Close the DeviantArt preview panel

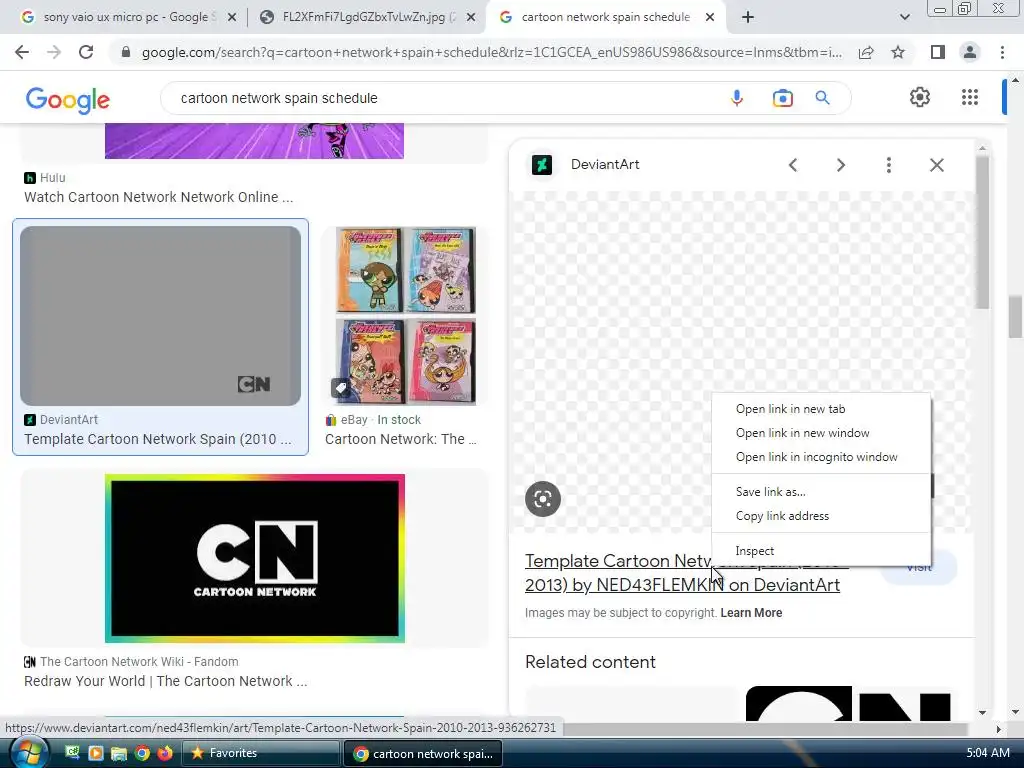(936, 165)
